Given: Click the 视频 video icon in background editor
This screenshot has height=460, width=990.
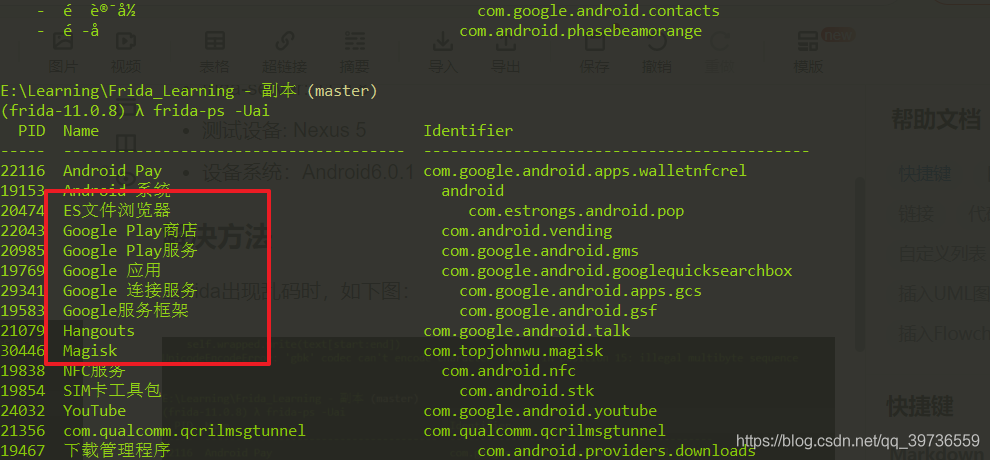Looking at the screenshot, I should click(x=126, y=42).
